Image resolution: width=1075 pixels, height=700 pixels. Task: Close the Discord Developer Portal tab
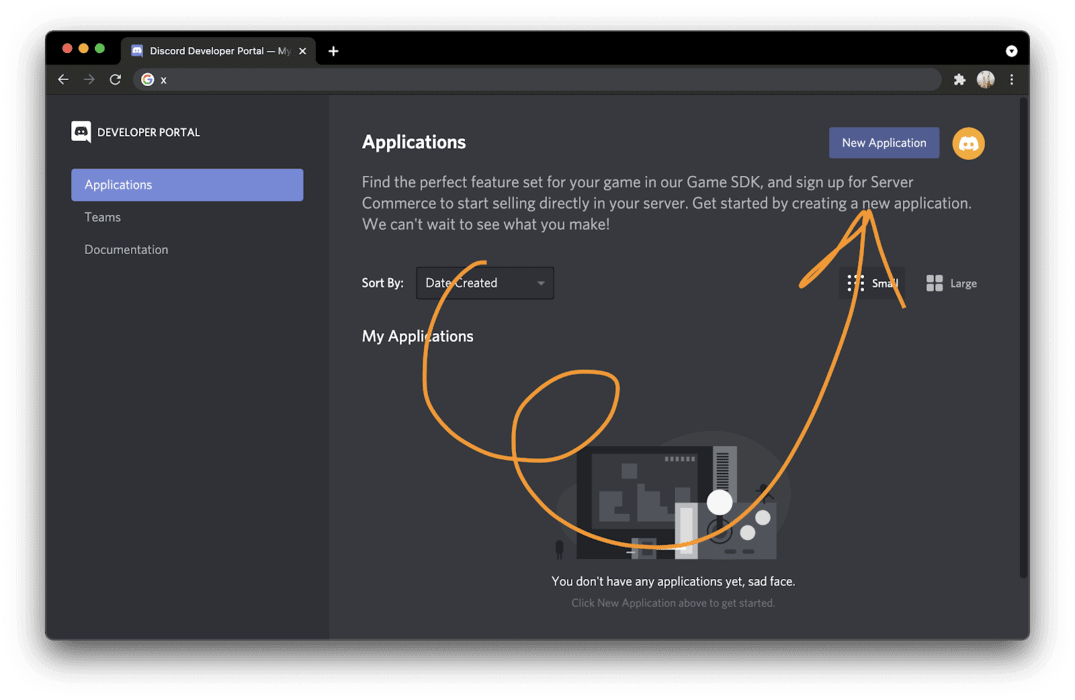click(302, 51)
